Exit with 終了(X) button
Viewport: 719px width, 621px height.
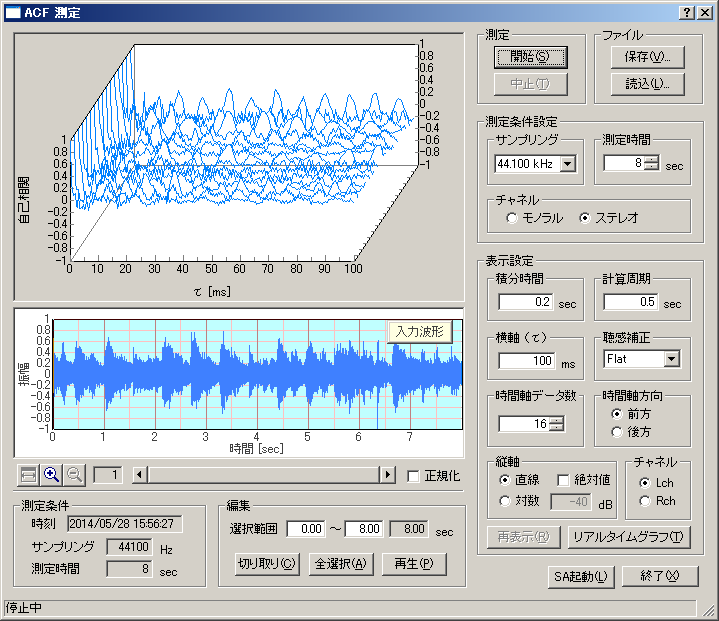660,577
